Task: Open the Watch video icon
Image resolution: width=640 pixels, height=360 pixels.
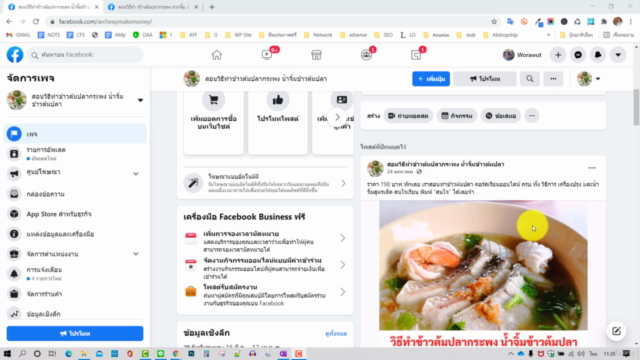Action: click(x=267, y=55)
